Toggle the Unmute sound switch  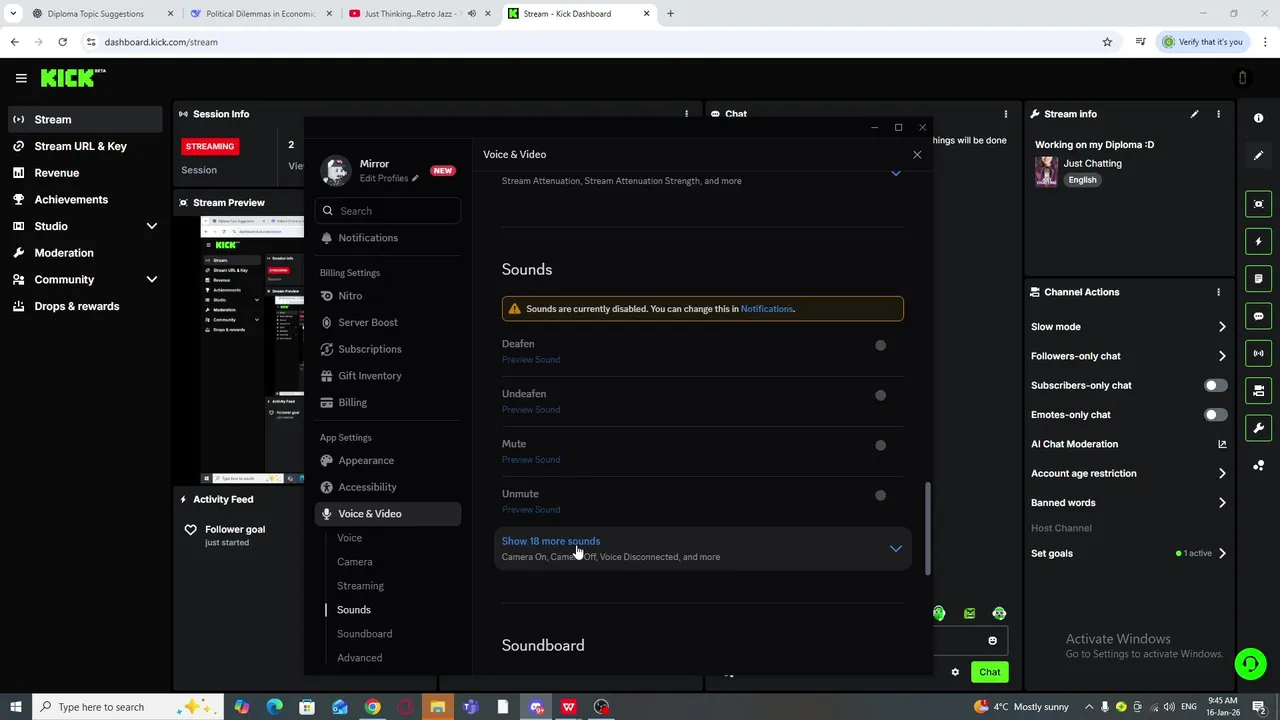pyautogui.click(x=880, y=495)
